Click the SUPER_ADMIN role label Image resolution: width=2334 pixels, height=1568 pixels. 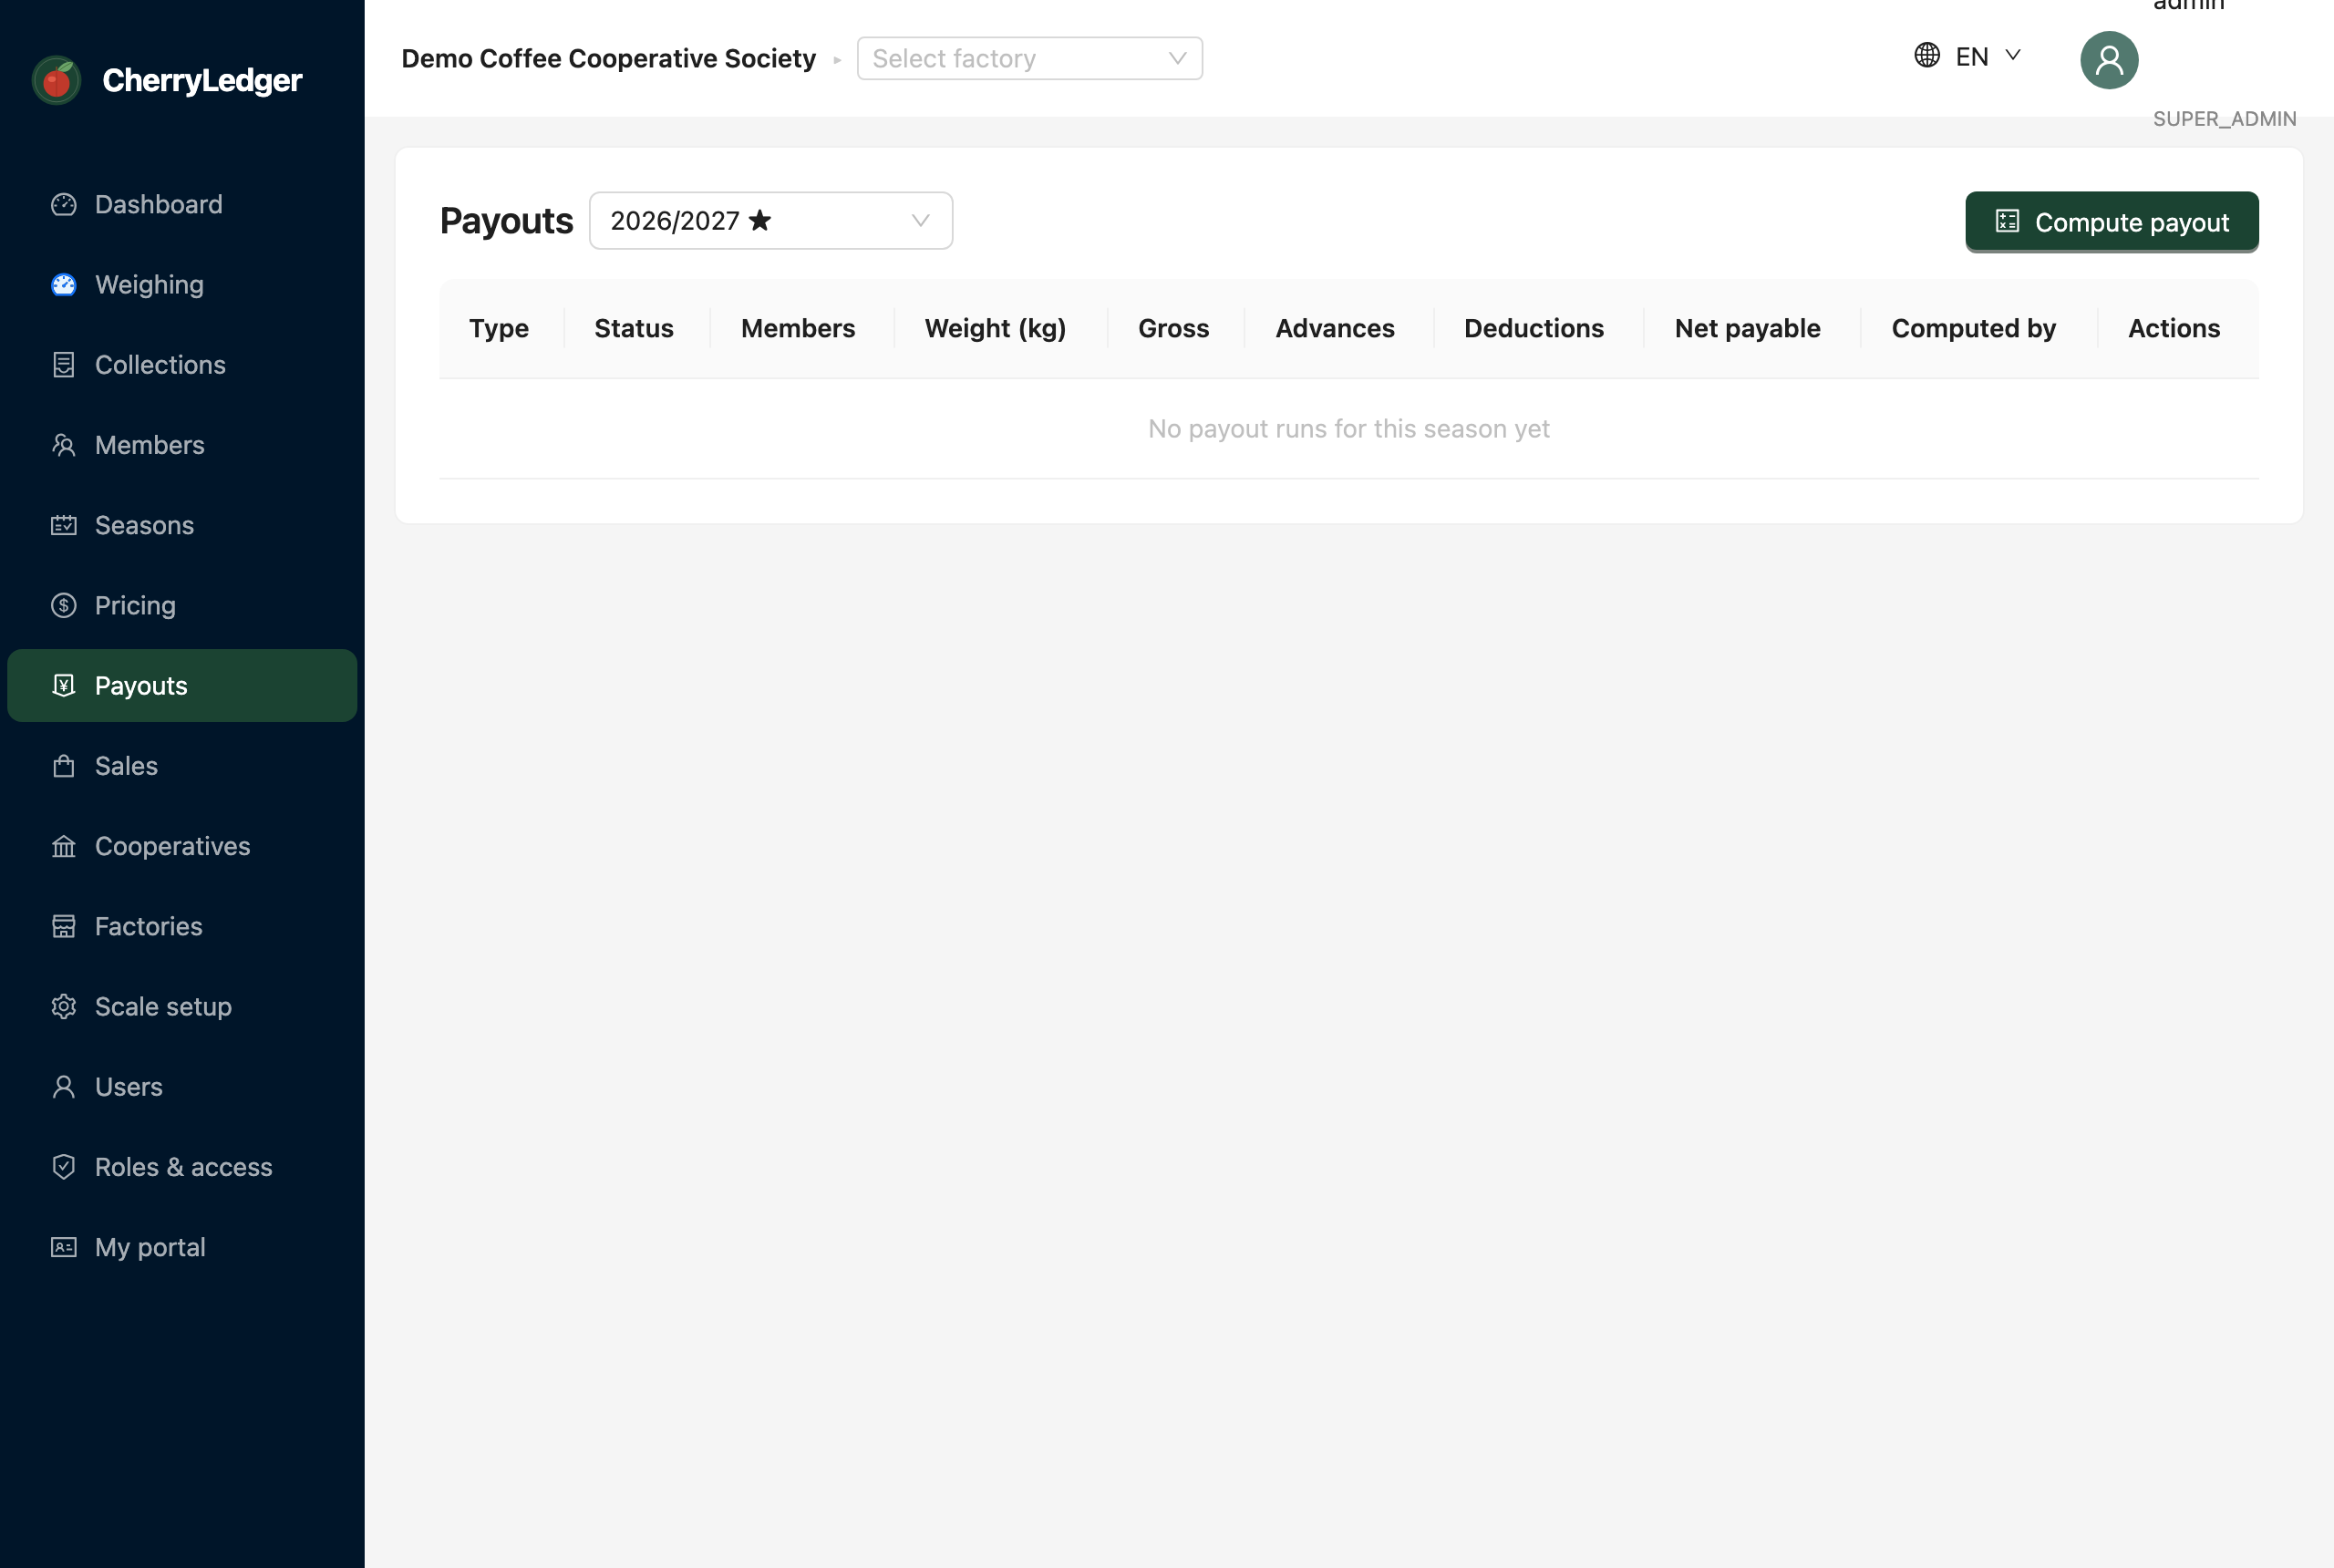pos(2224,118)
